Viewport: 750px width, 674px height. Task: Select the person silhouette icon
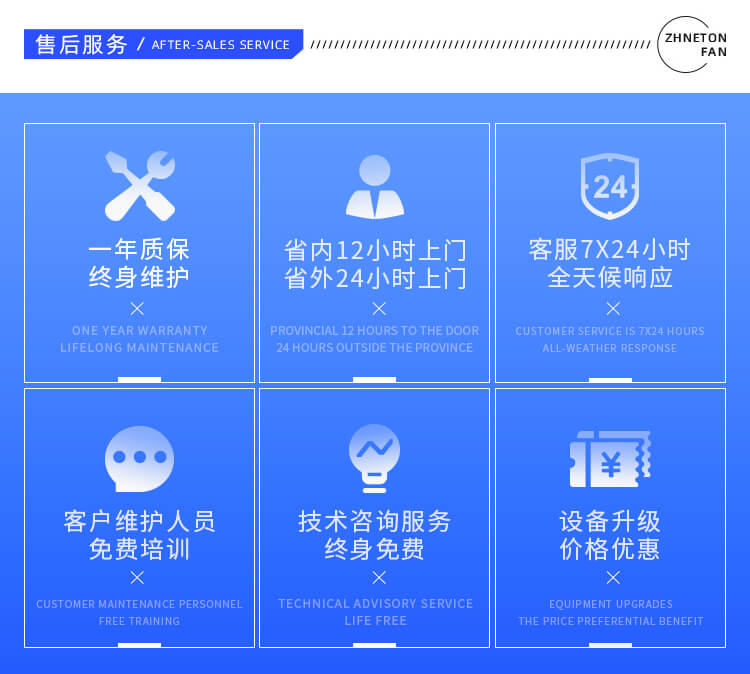[375, 187]
